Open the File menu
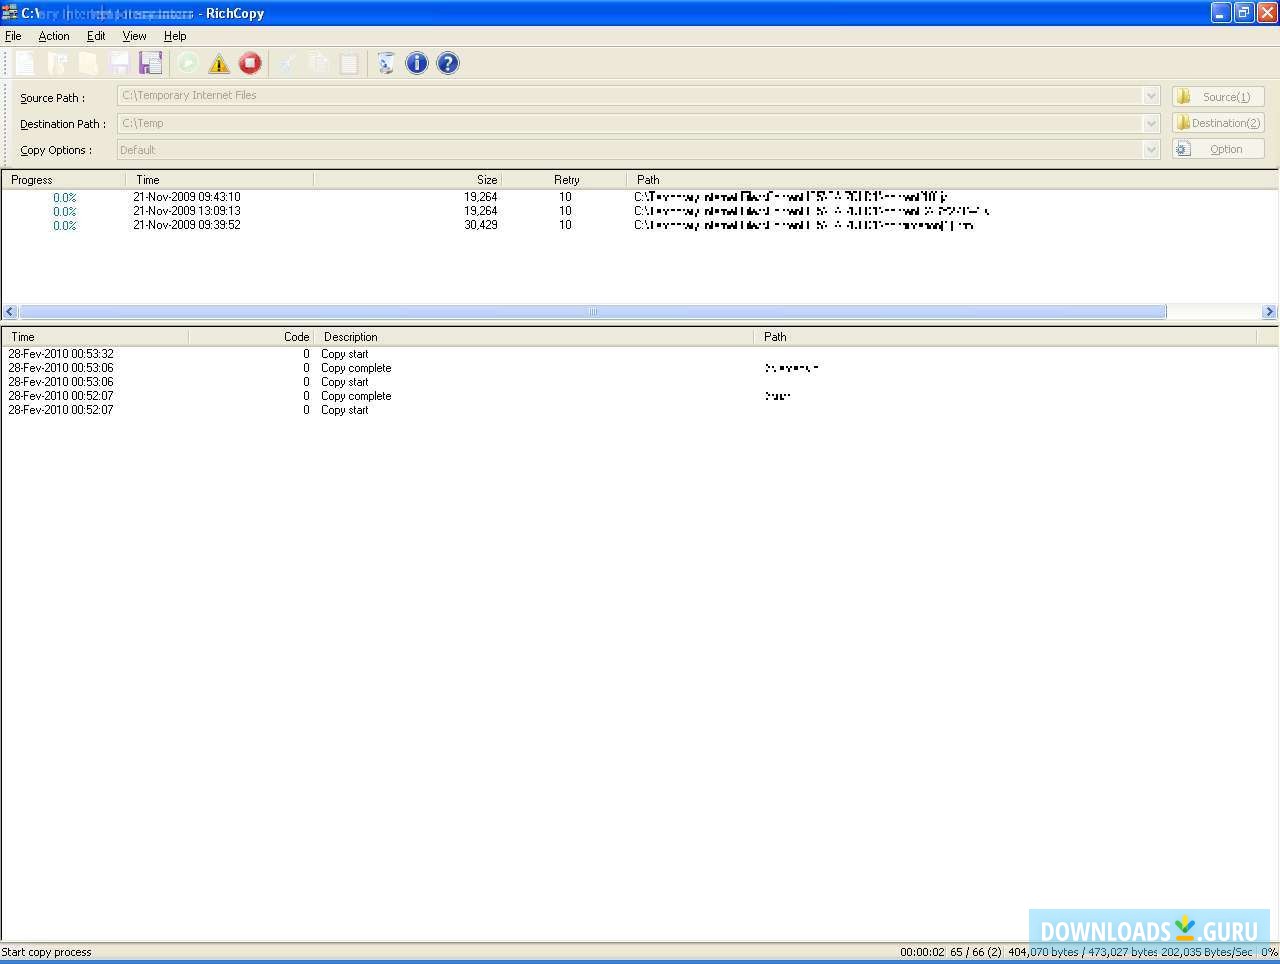1280x964 pixels. tap(13, 36)
